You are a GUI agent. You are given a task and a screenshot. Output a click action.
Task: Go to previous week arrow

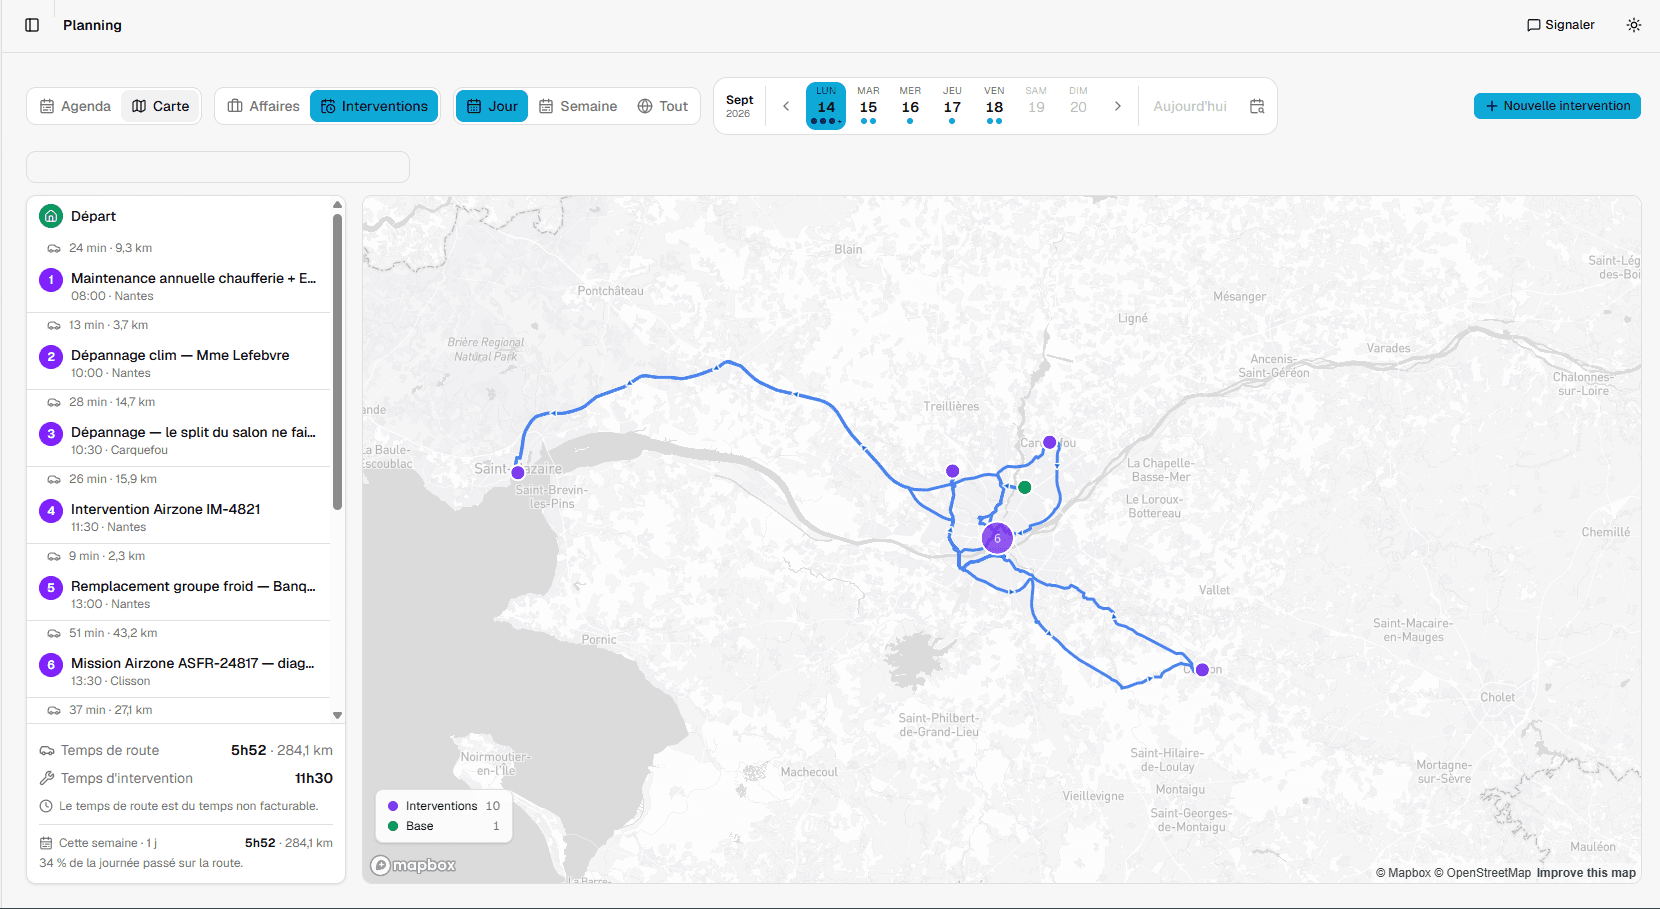[786, 106]
